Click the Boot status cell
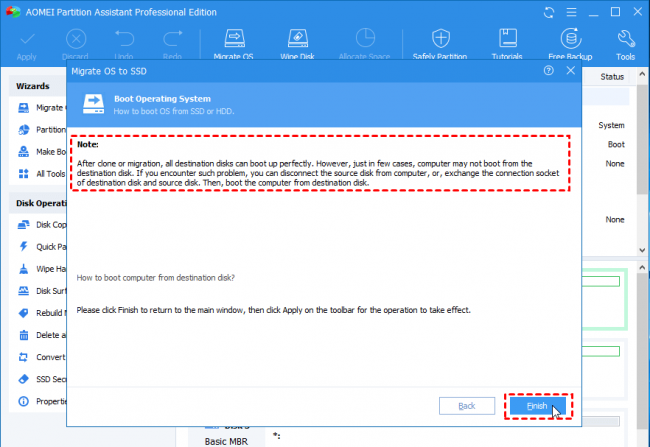The width and height of the screenshot is (650, 447). (616, 144)
